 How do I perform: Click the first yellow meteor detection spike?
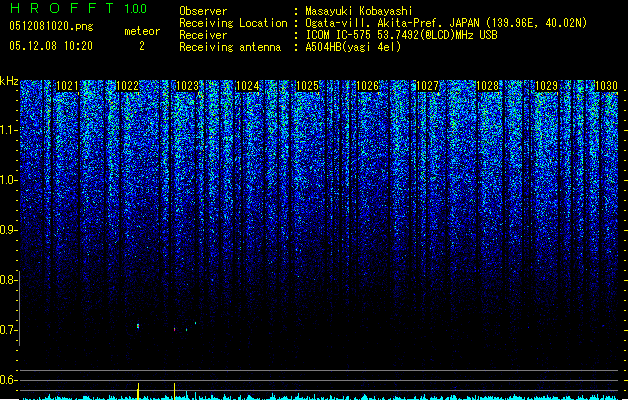pos(138,391)
